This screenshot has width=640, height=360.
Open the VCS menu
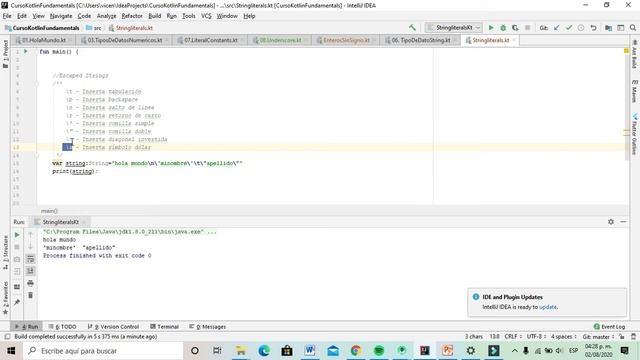click(x=206, y=16)
